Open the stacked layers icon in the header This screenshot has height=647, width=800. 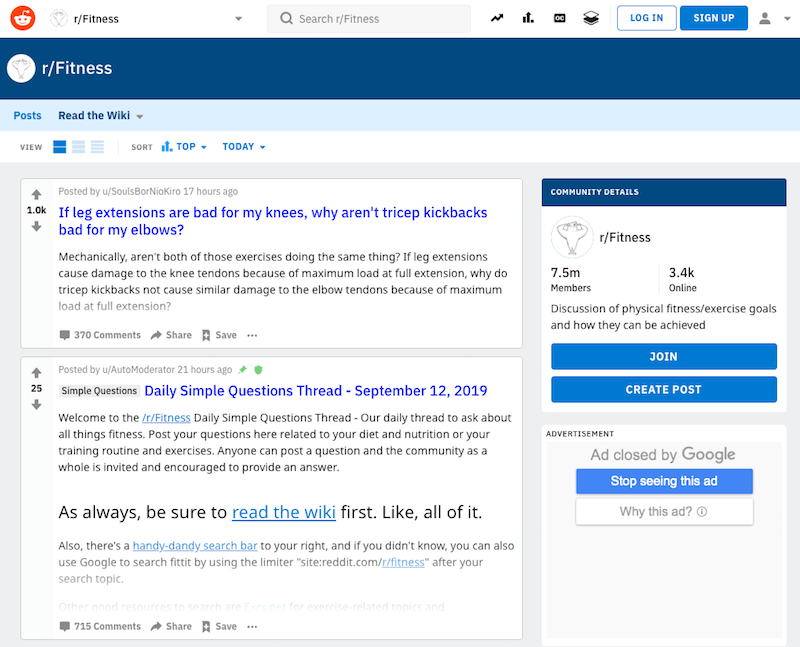(591, 18)
